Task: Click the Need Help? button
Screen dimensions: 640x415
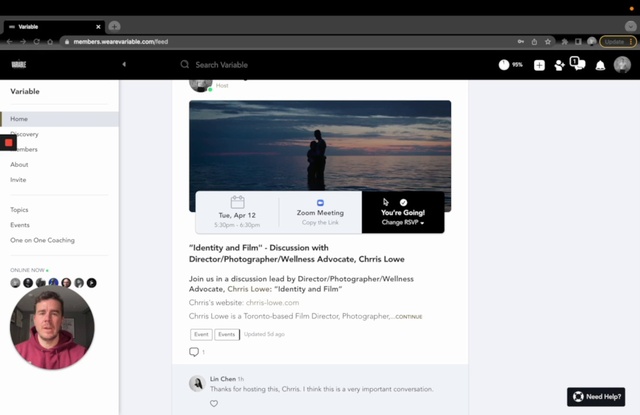Action: pos(596,396)
